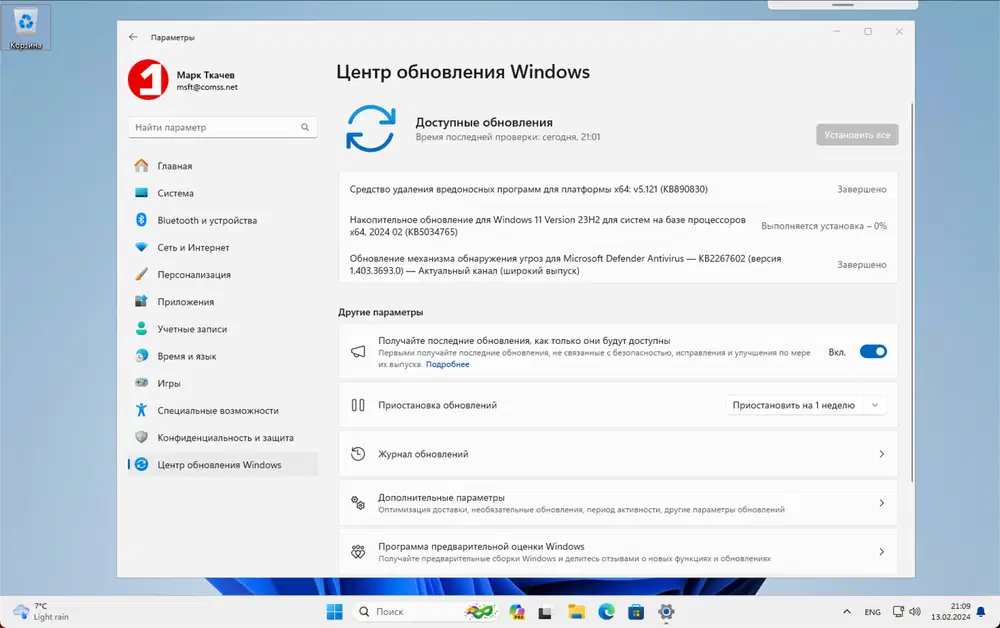Select Приложения in the sidebar

(223, 302)
